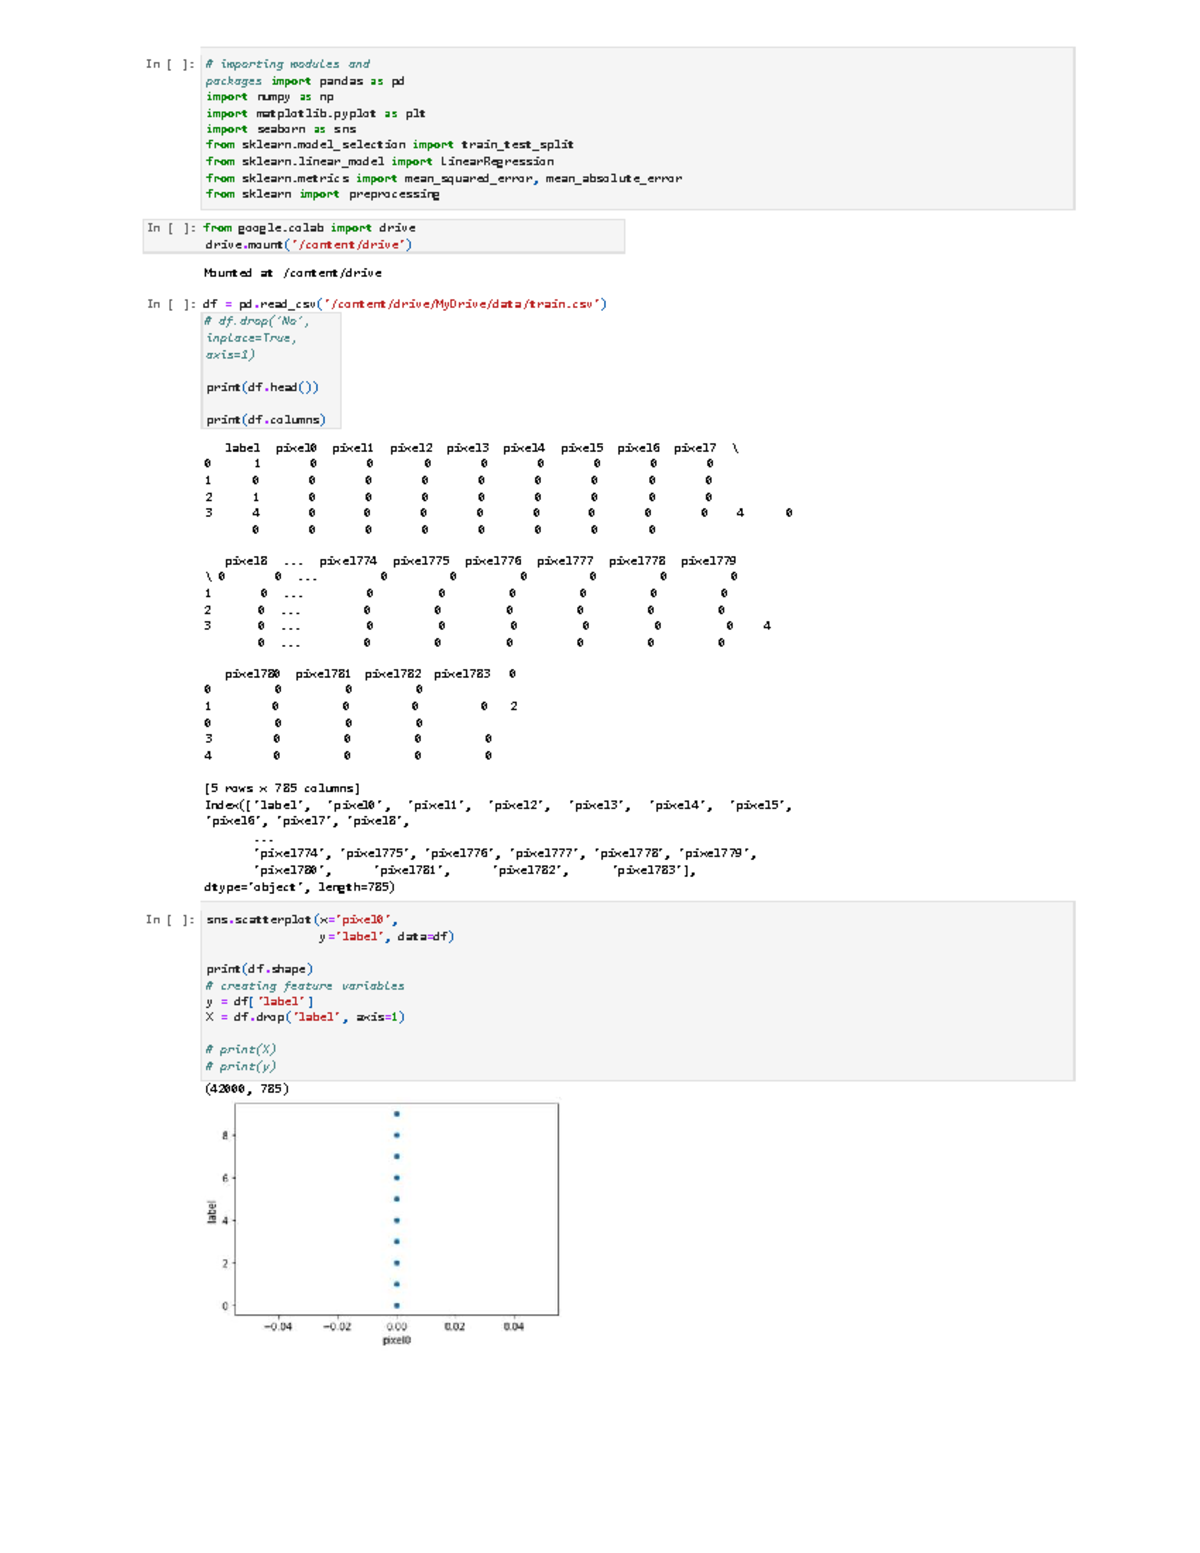Click the line "X = df.drop('label', axis=1)"
1200x1553 pixels.
coord(305,1017)
